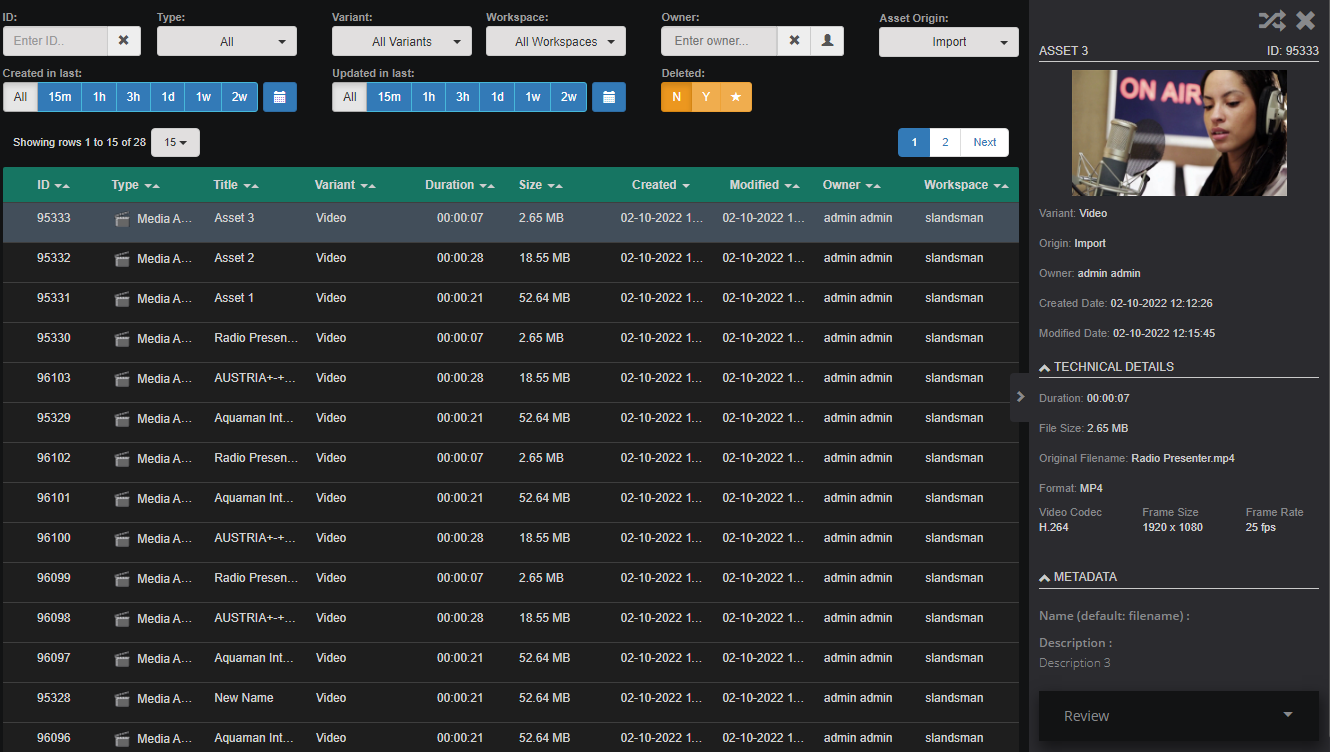This screenshot has width=1330, height=752.
Task: Select the star option in Deleted filter
Action: pos(735,97)
